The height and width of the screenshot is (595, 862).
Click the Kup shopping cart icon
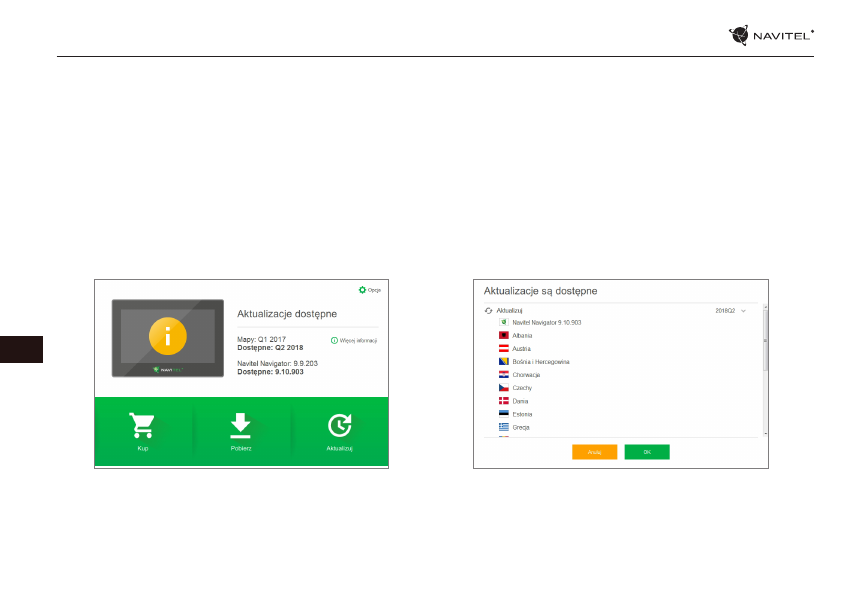[x=143, y=425]
